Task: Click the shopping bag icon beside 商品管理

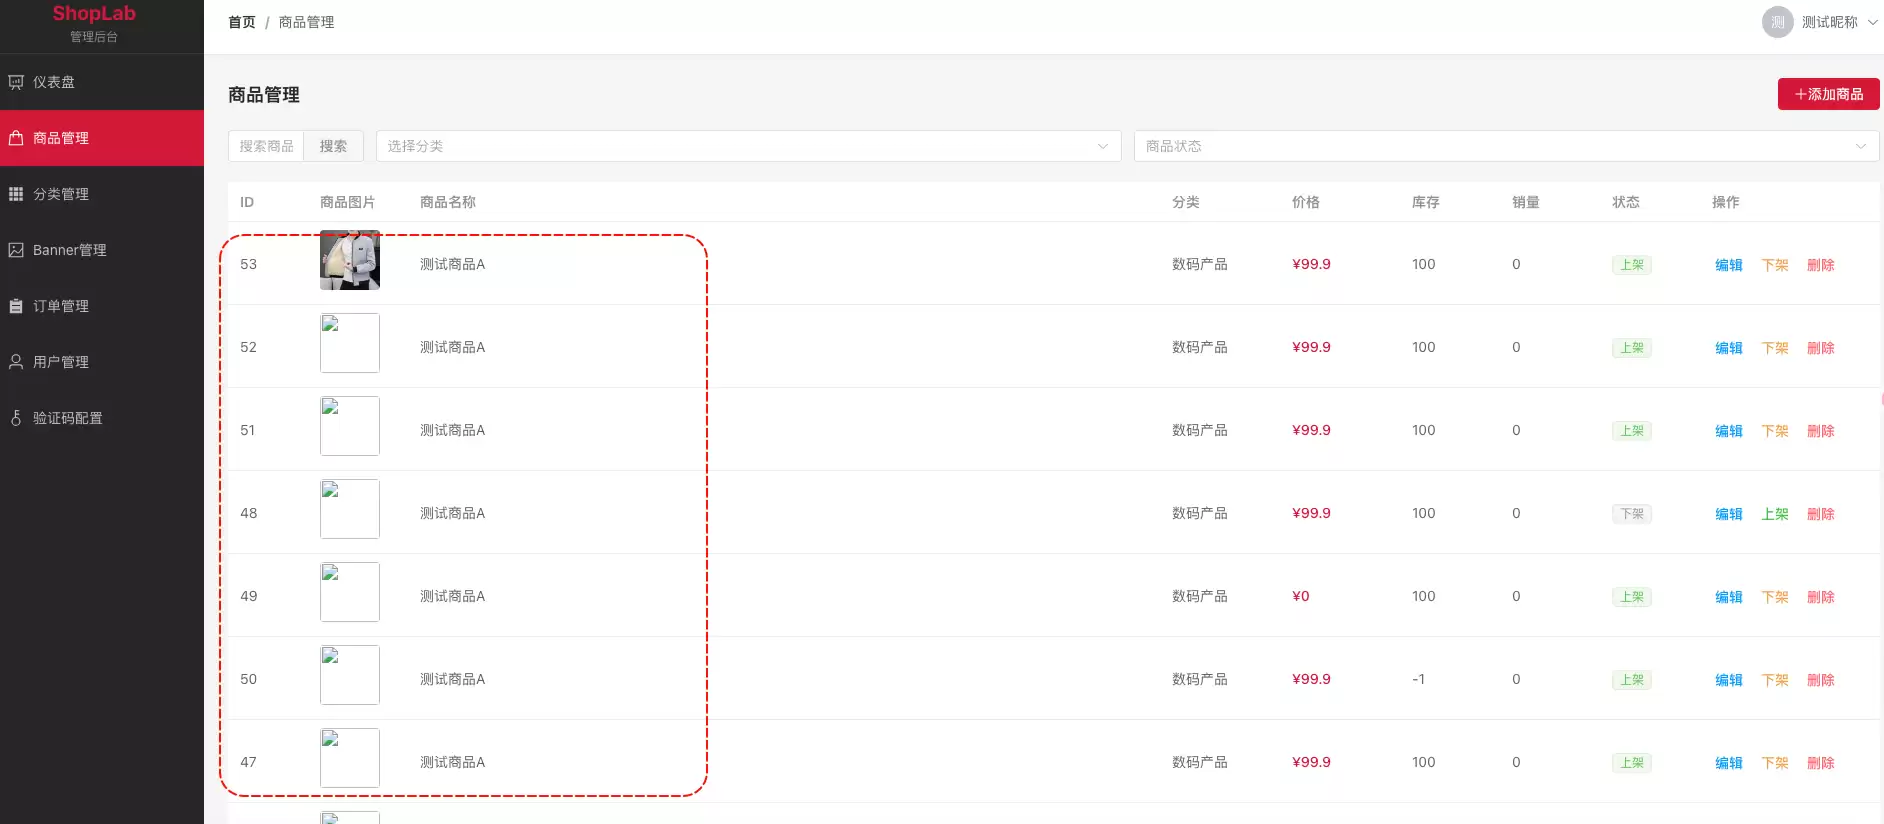Action: point(16,138)
